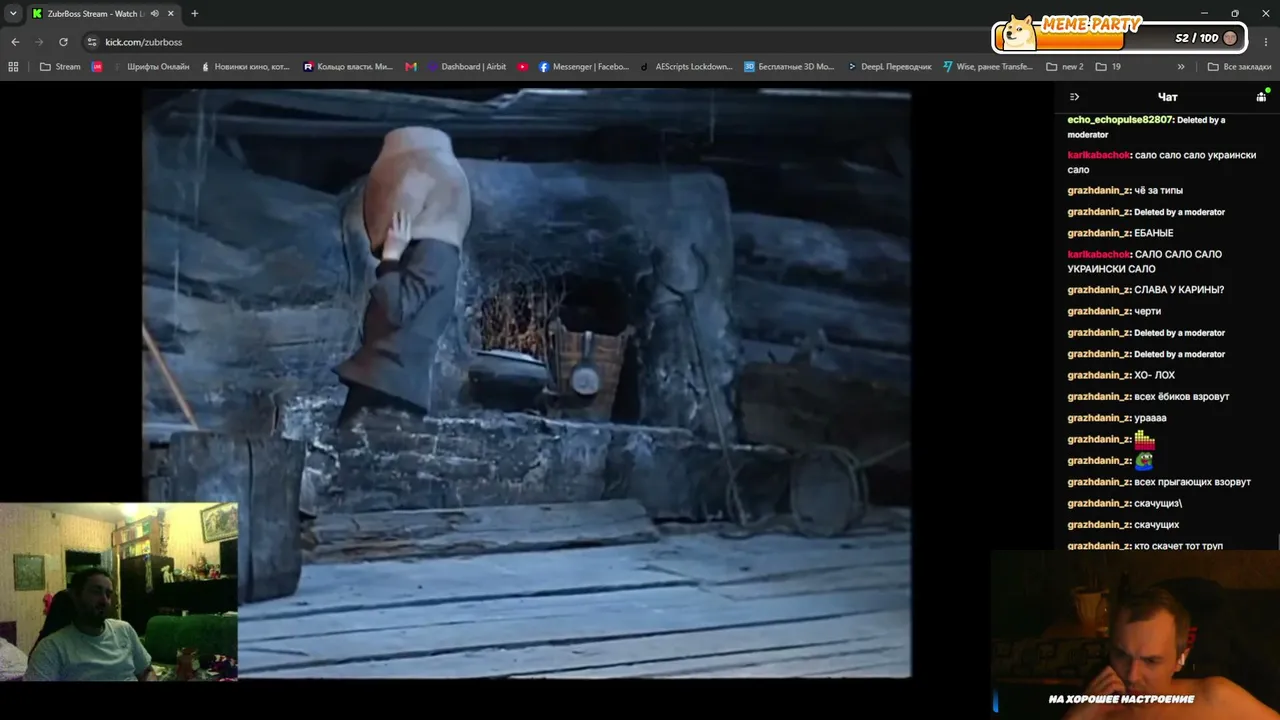
Task: Go forward to the next page
Action: point(39,42)
